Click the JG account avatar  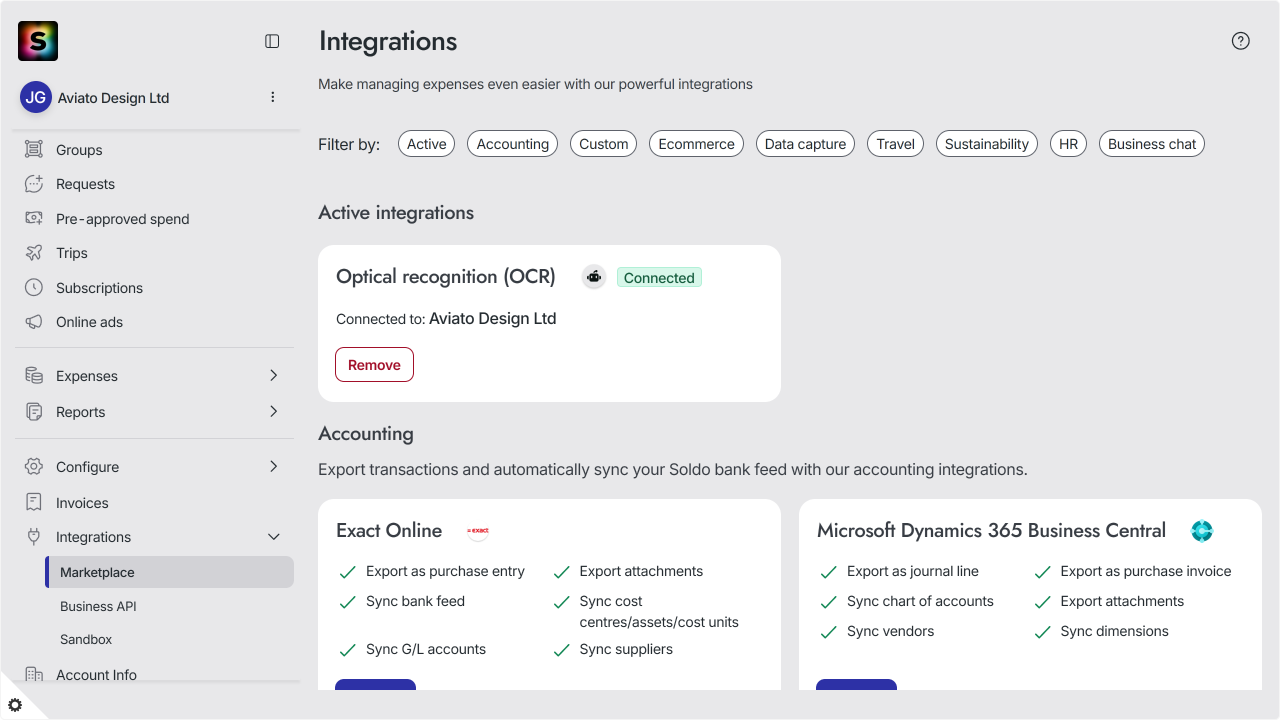pyautogui.click(x=36, y=97)
